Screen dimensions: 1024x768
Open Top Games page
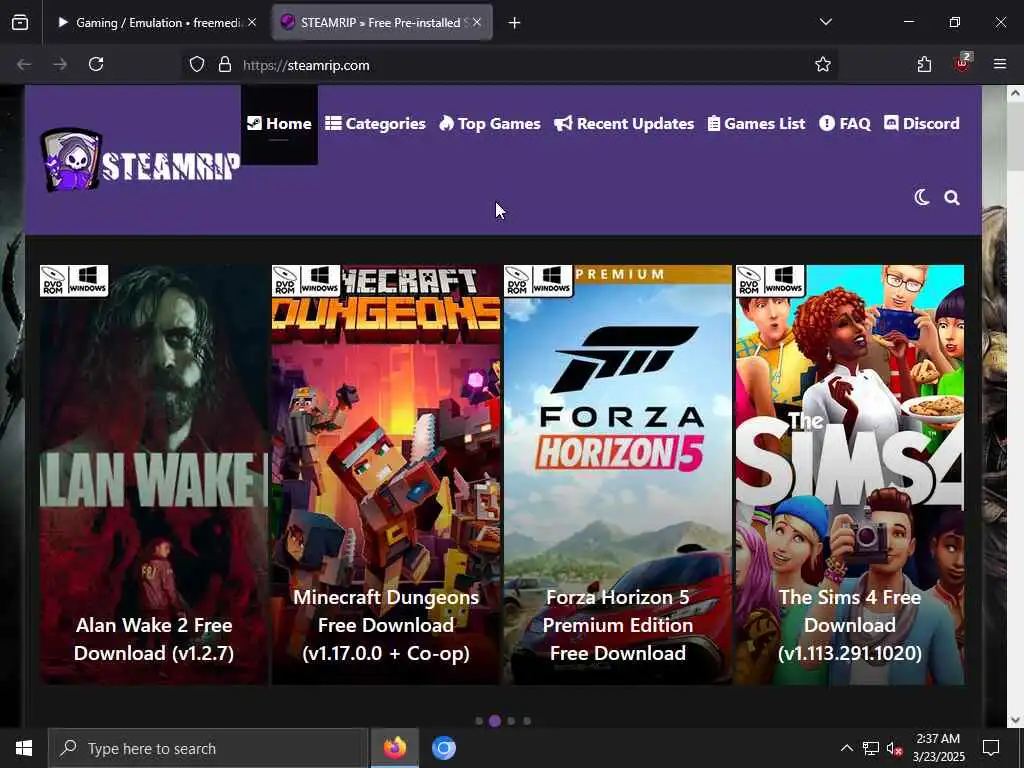click(x=490, y=124)
